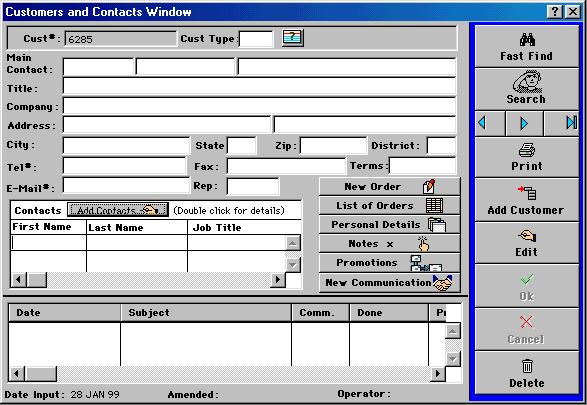Click the Comm. column header
Screen dimensions: 587x405
tap(320, 313)
